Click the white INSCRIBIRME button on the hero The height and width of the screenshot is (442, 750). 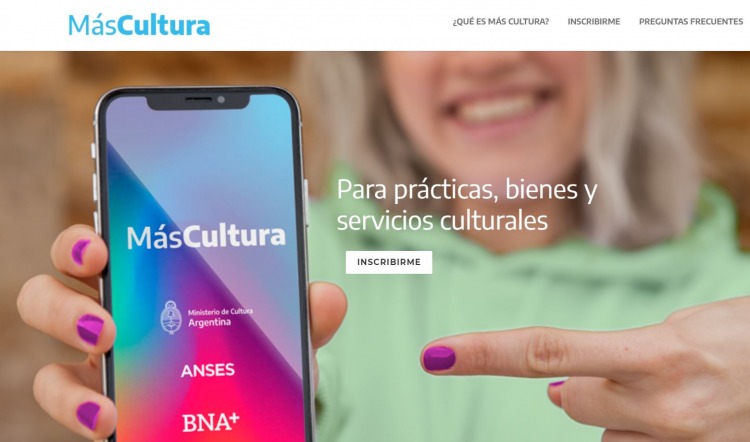point(389,262)
